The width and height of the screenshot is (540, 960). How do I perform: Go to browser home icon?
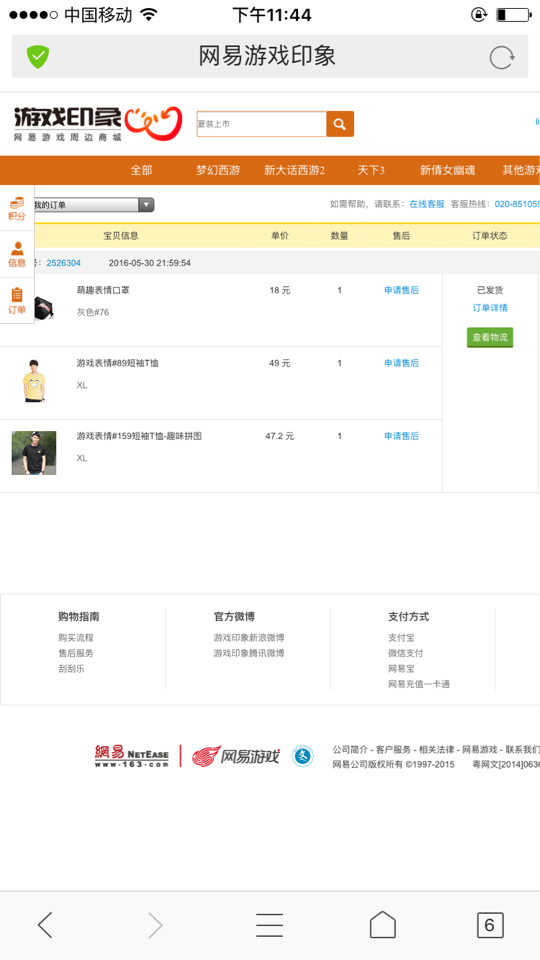(x=383, y=924)
